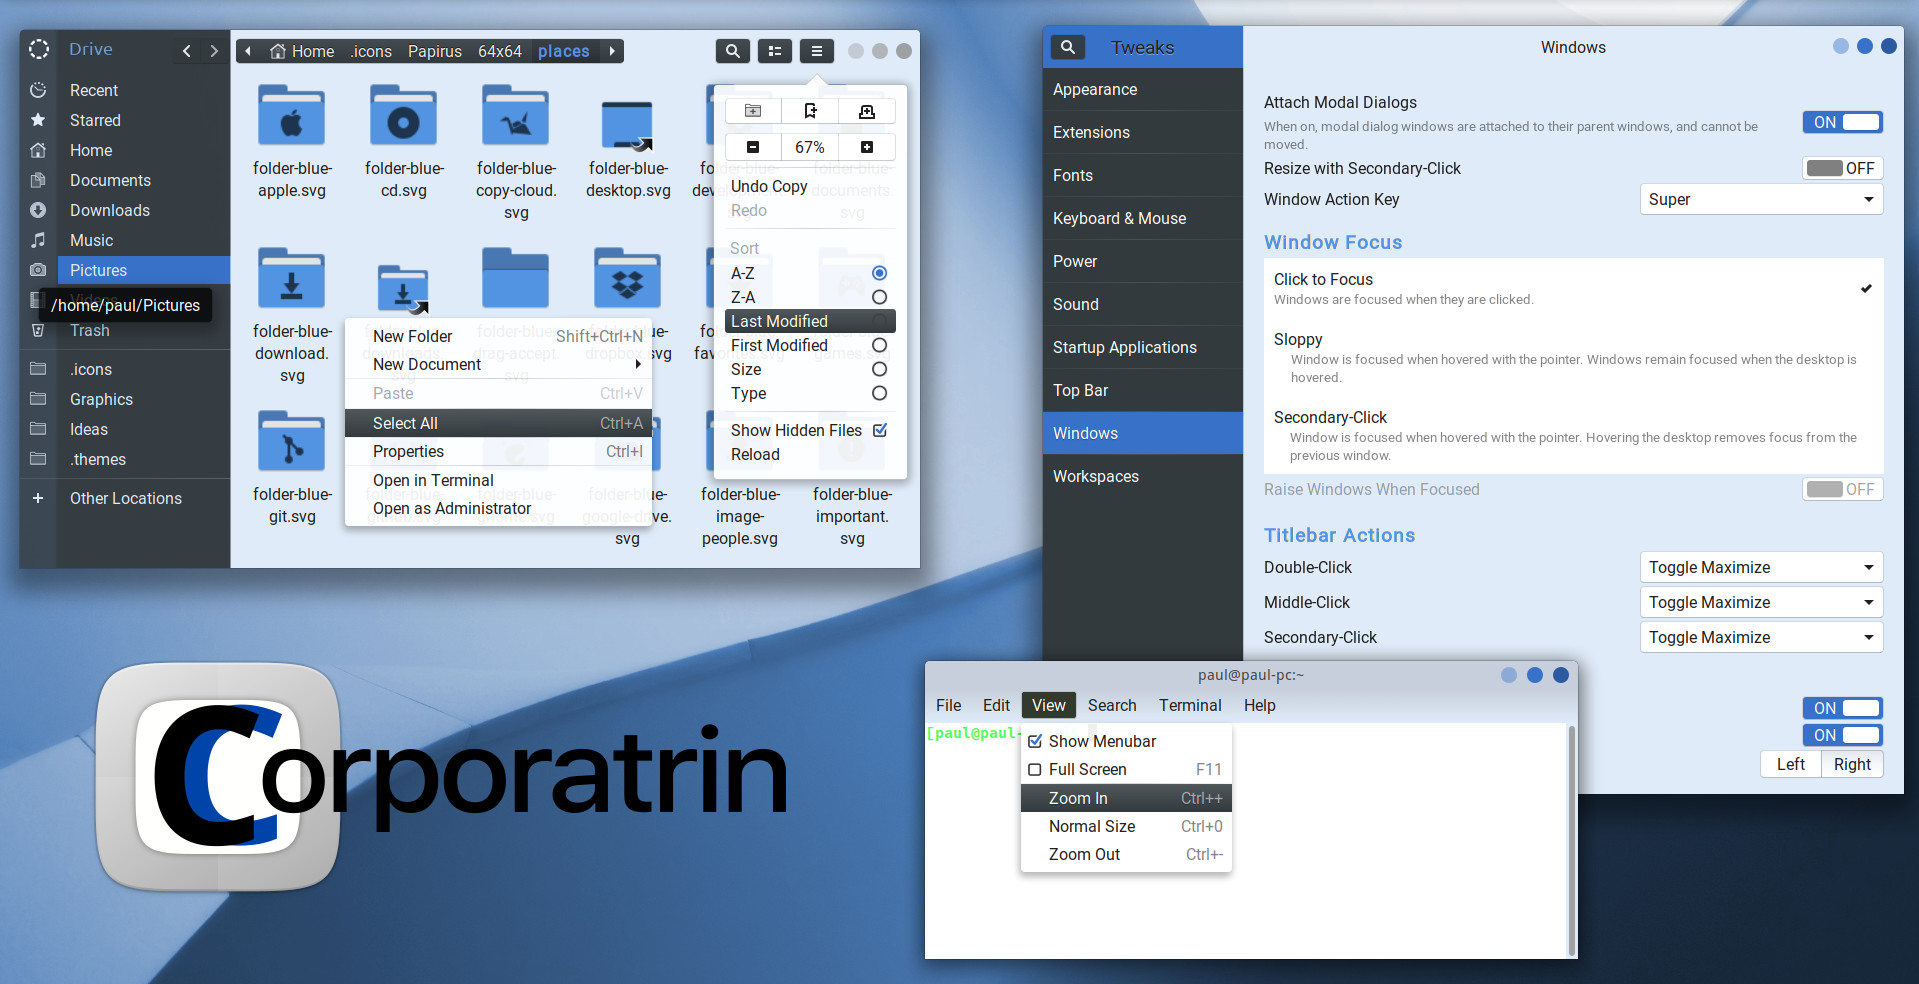Click the new folder icon in popover
The height and width of the screenshot is (984, 1919).
pos(753,111)
